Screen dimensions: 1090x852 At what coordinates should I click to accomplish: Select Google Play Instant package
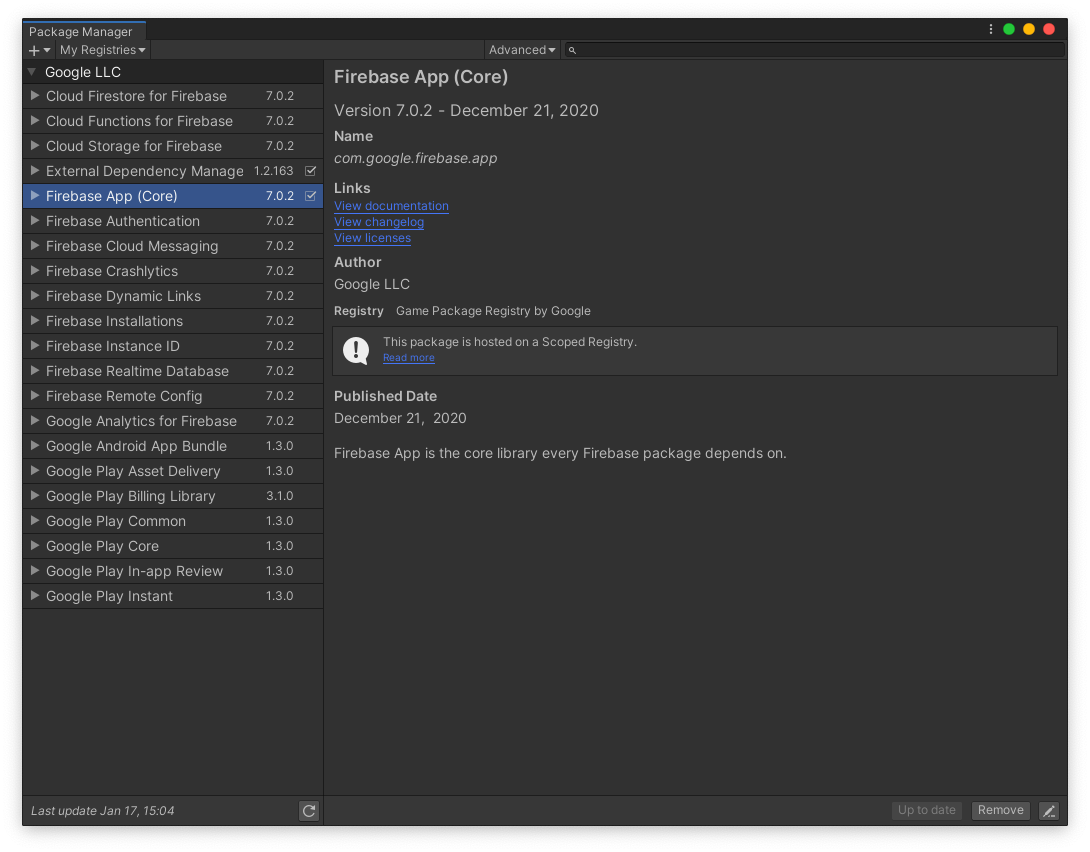172,596
